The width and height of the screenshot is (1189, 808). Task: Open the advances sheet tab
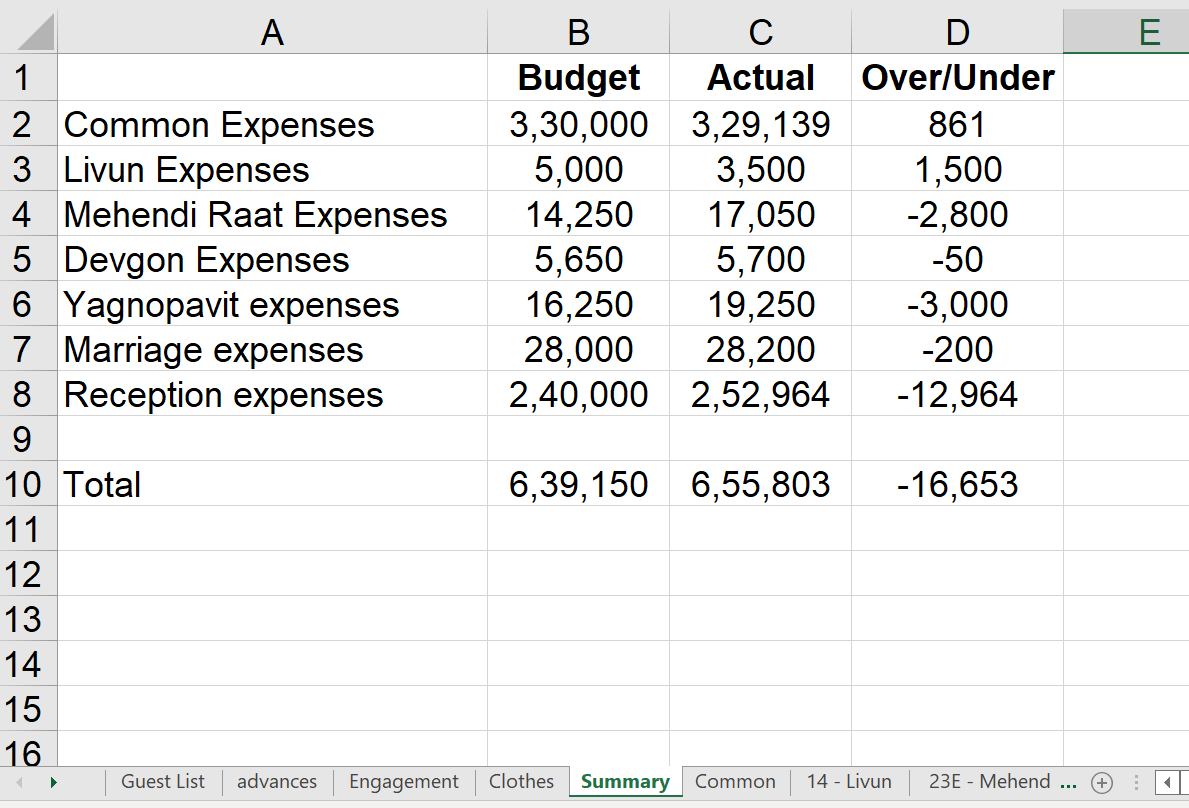[277, 781]
